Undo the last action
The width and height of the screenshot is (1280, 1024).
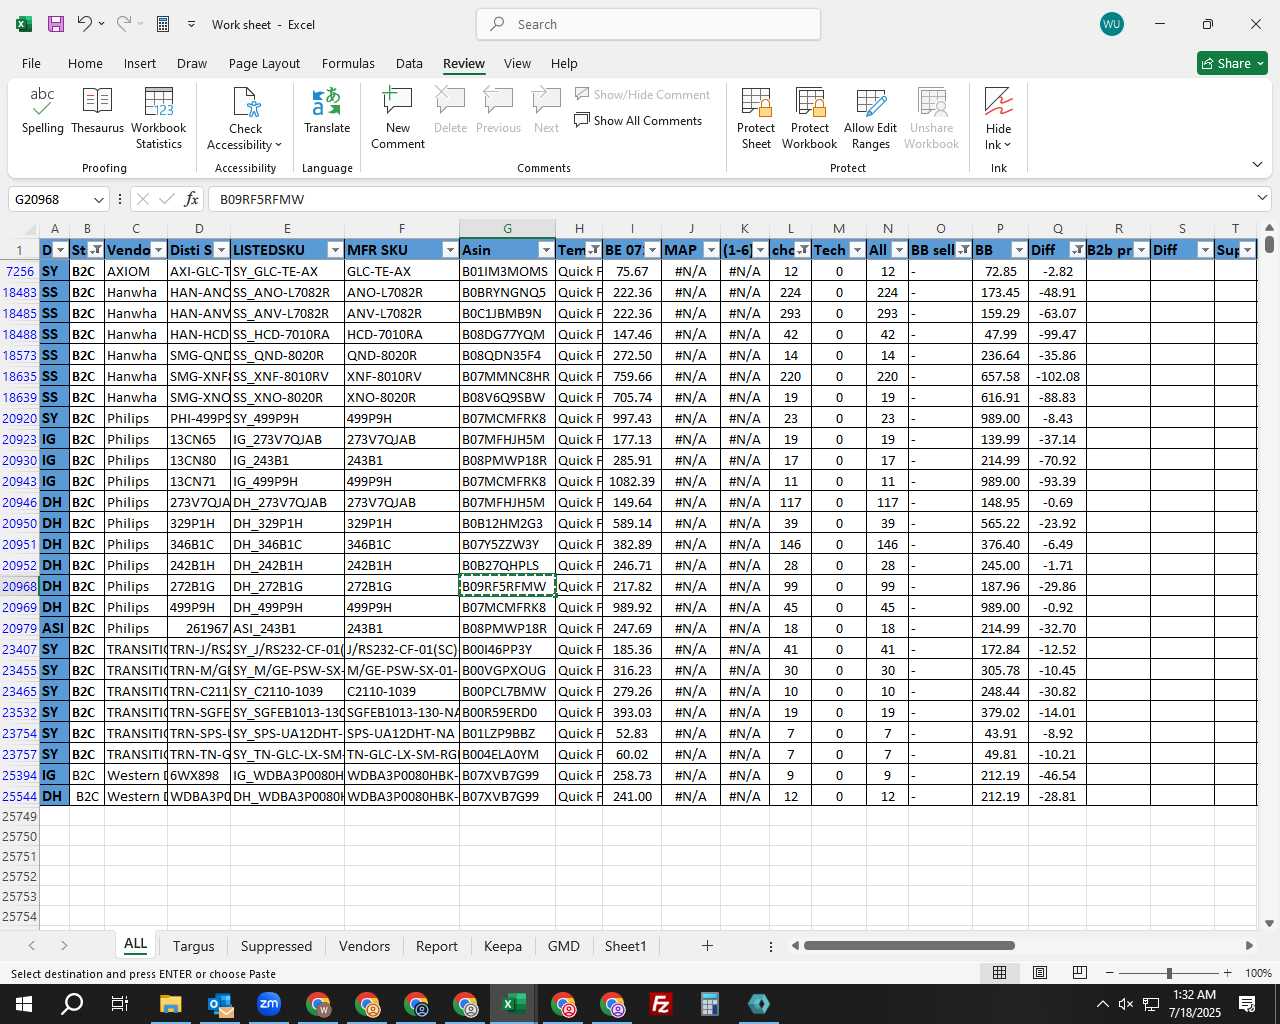85,24
